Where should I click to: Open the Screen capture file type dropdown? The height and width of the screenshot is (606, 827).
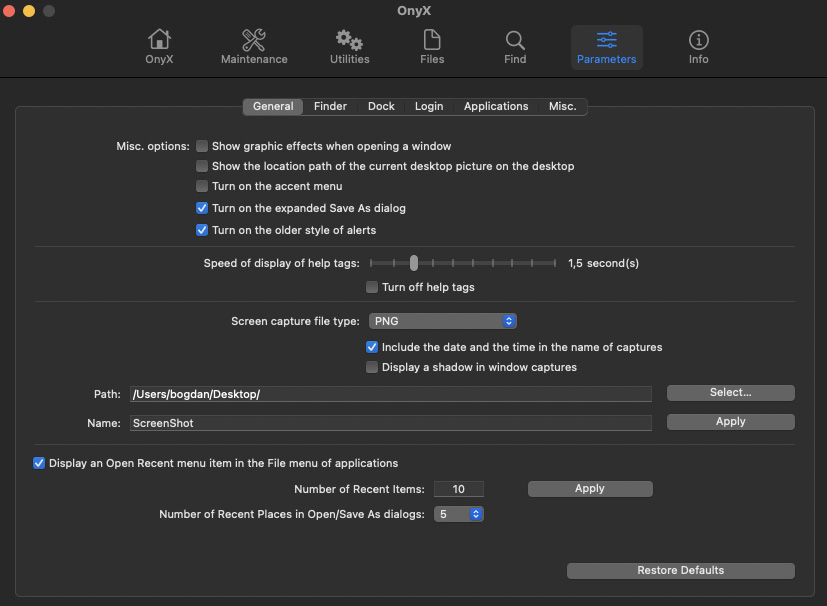point(442,321)
